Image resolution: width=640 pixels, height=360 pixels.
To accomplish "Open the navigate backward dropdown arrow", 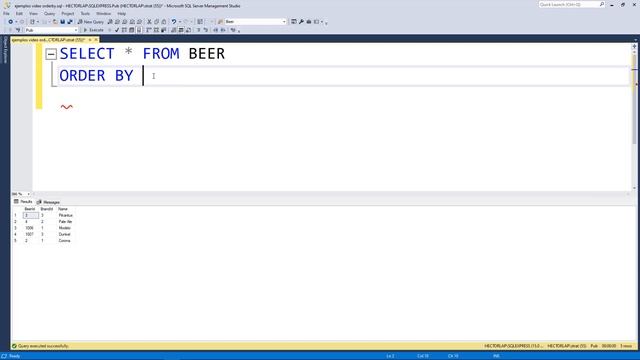I will [x=16, y=22].
